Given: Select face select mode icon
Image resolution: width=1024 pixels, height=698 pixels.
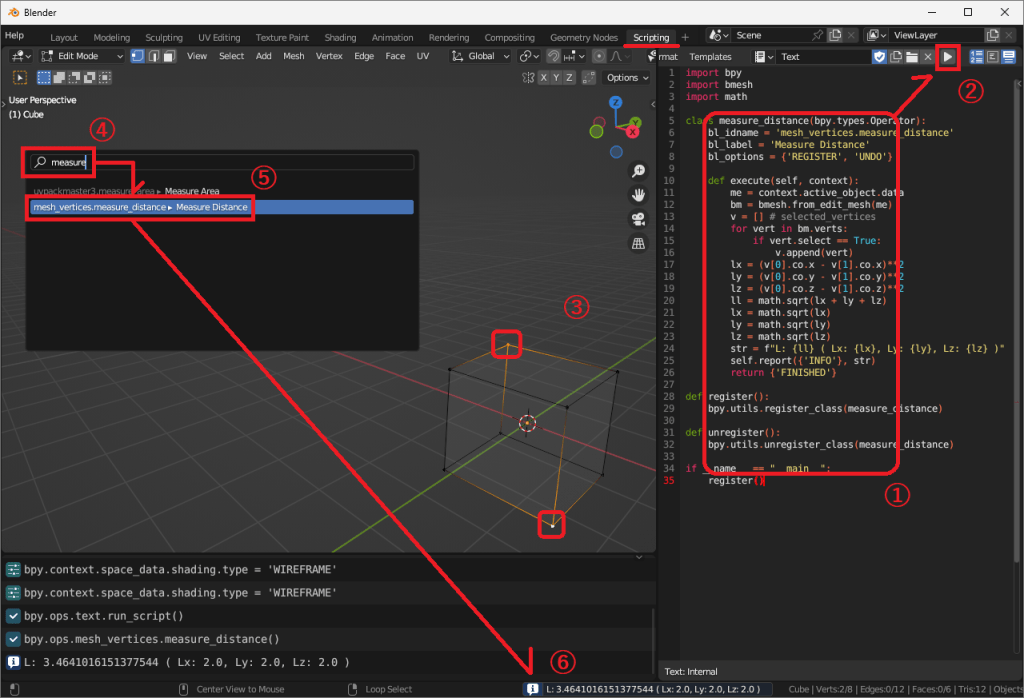Looking at the screenshot, I should 169,56.
